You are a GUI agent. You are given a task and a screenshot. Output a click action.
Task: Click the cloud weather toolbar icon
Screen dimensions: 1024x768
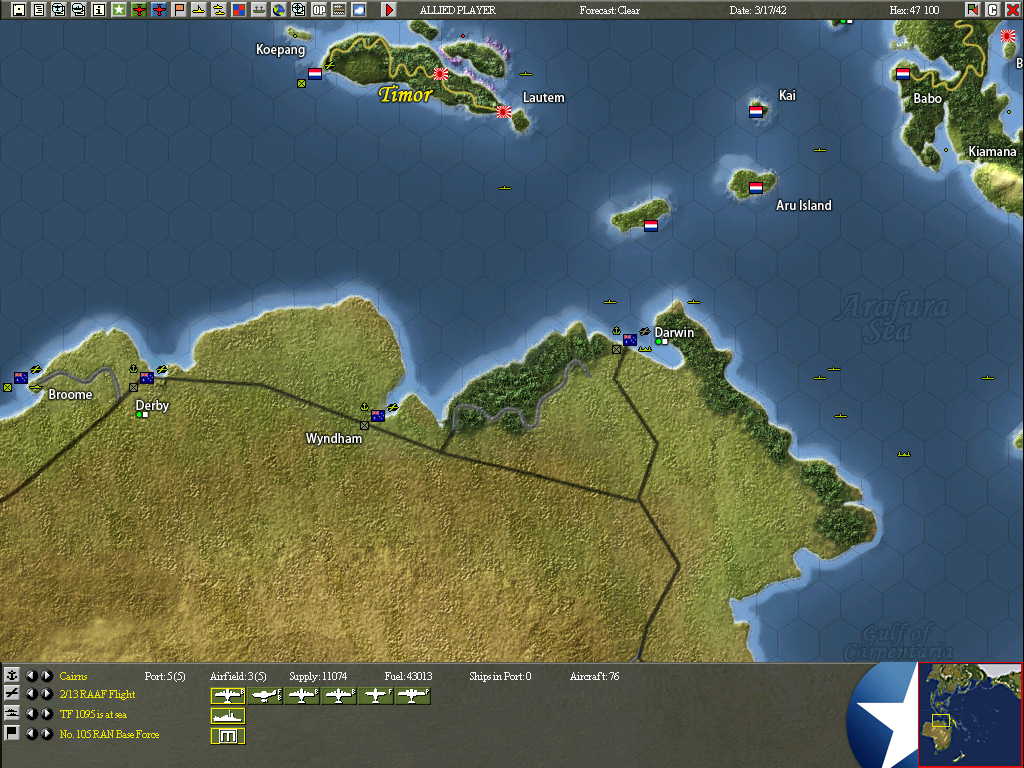[x=359, y=10]
